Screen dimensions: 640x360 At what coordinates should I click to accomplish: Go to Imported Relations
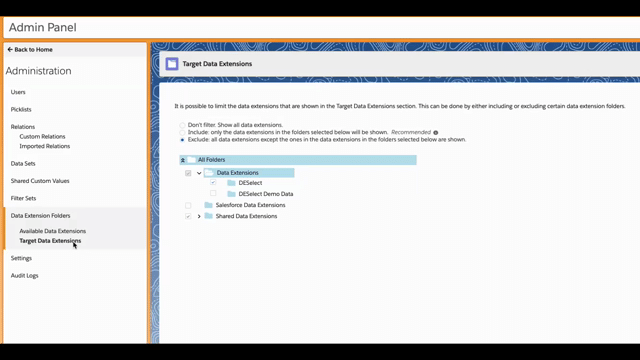45,146
